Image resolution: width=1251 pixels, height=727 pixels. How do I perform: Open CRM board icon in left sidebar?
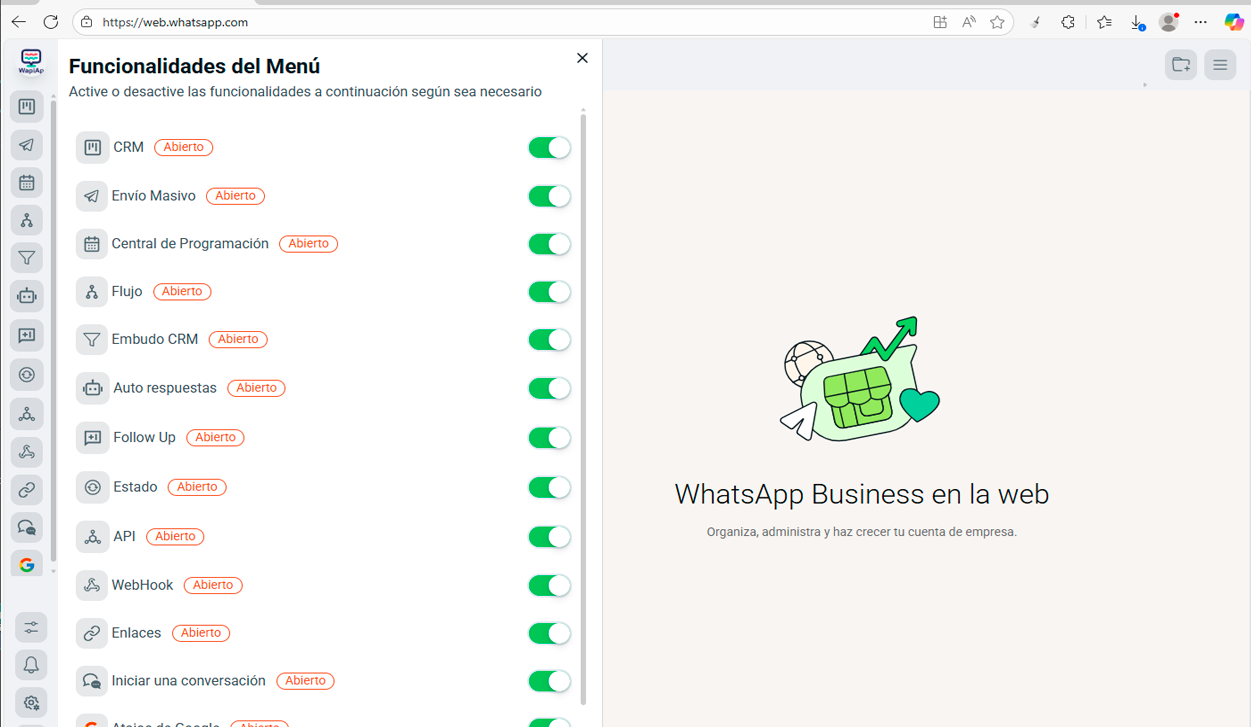coord(27,107)
